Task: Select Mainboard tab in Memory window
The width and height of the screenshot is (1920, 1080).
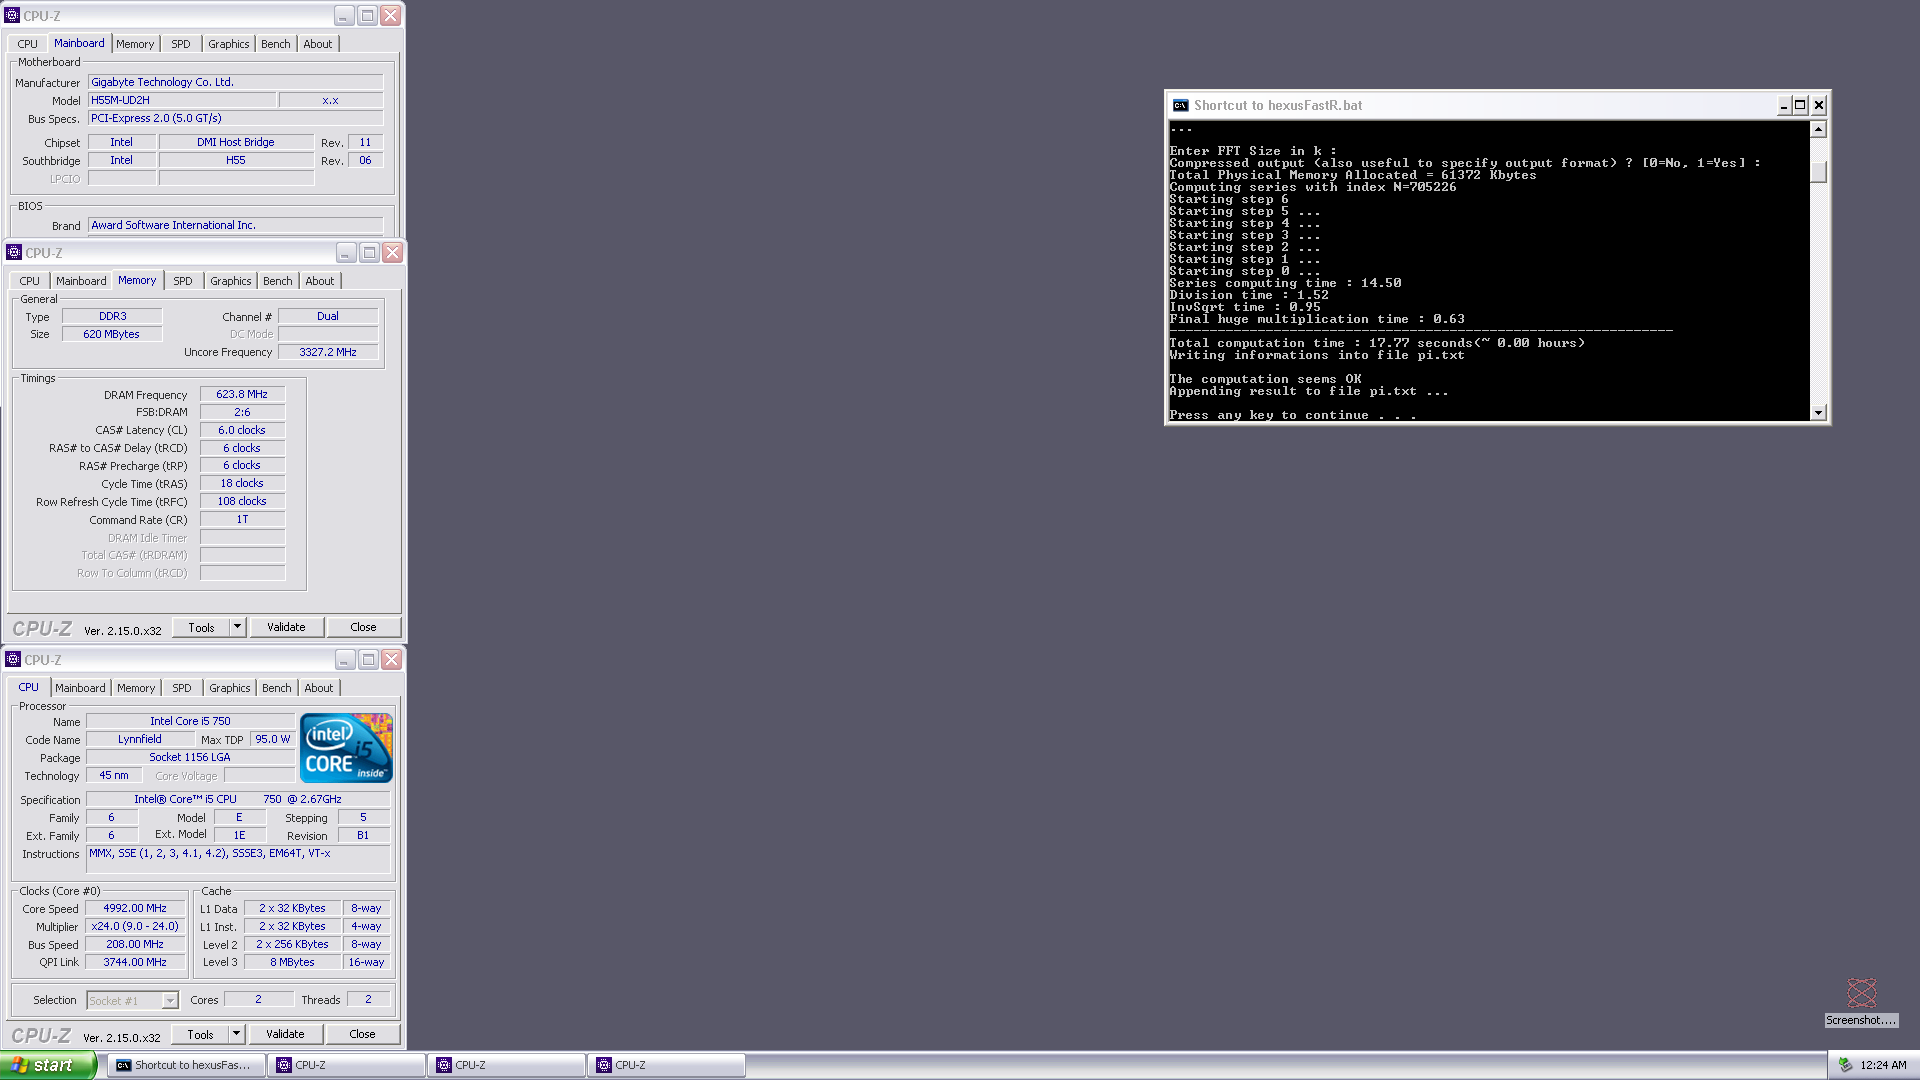Action: (x=81, y=281)
